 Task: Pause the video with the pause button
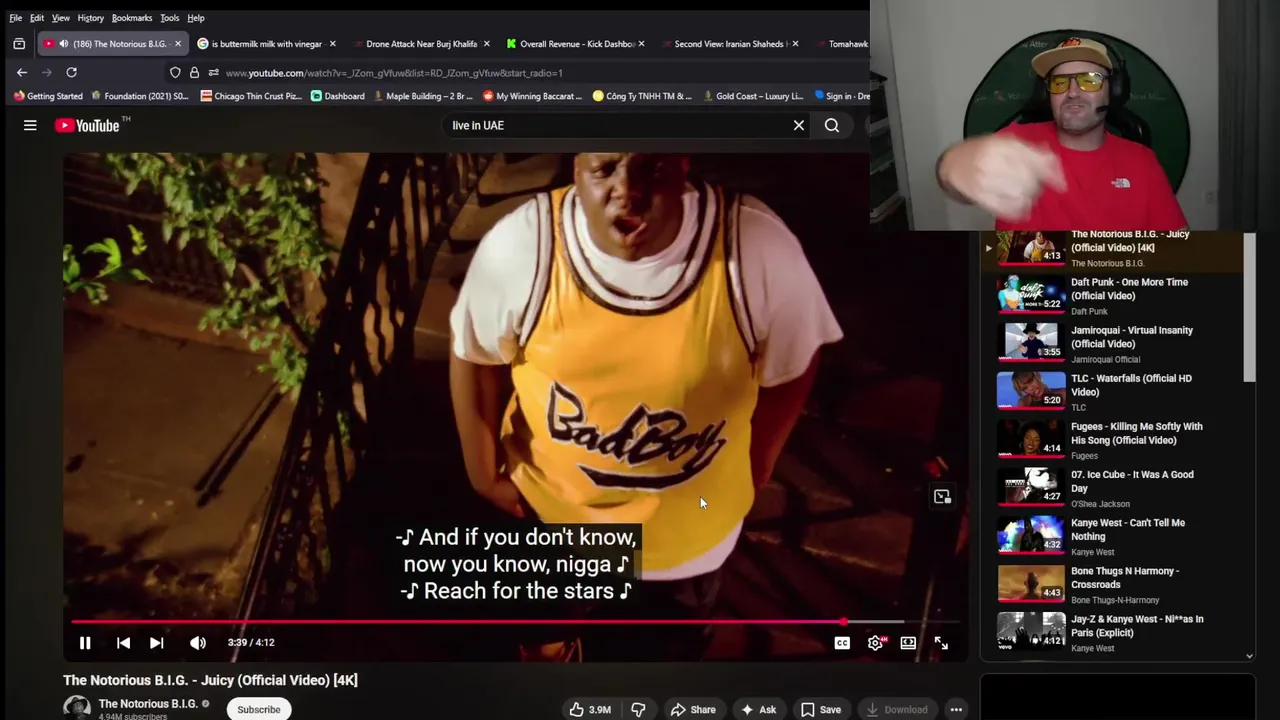pos(85,643)
